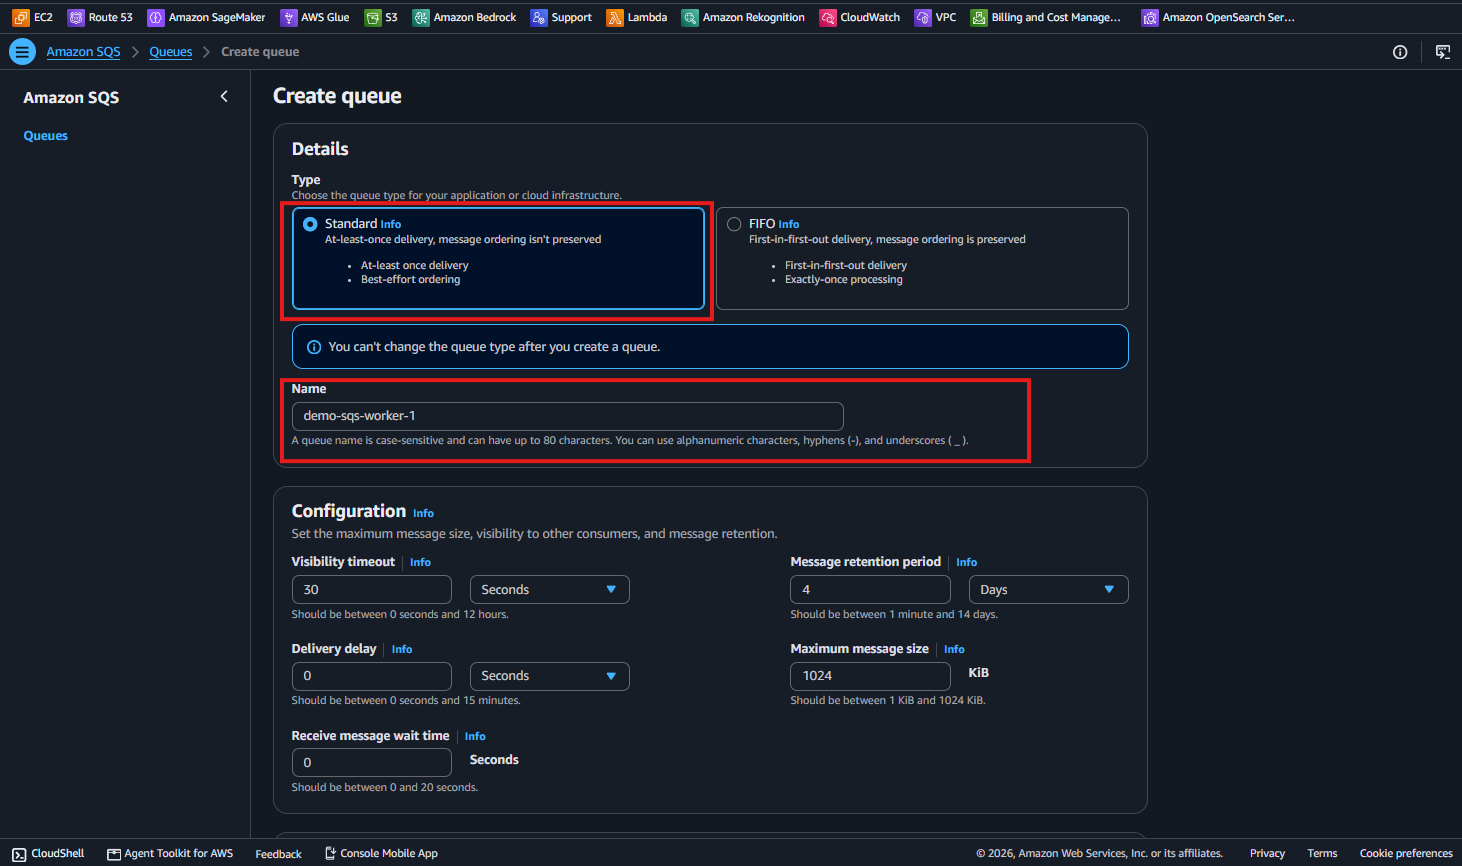Open the CloudWatch shortcut icon

(x=828, y=17)
